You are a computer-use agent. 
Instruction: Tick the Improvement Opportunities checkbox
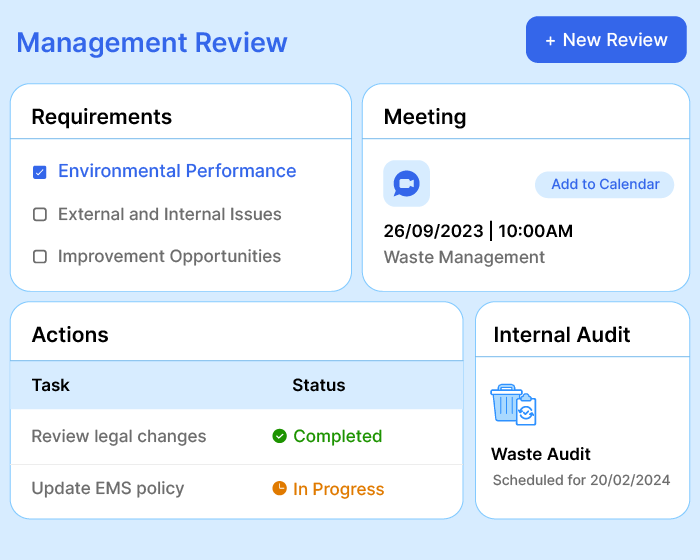click(40, 257)
